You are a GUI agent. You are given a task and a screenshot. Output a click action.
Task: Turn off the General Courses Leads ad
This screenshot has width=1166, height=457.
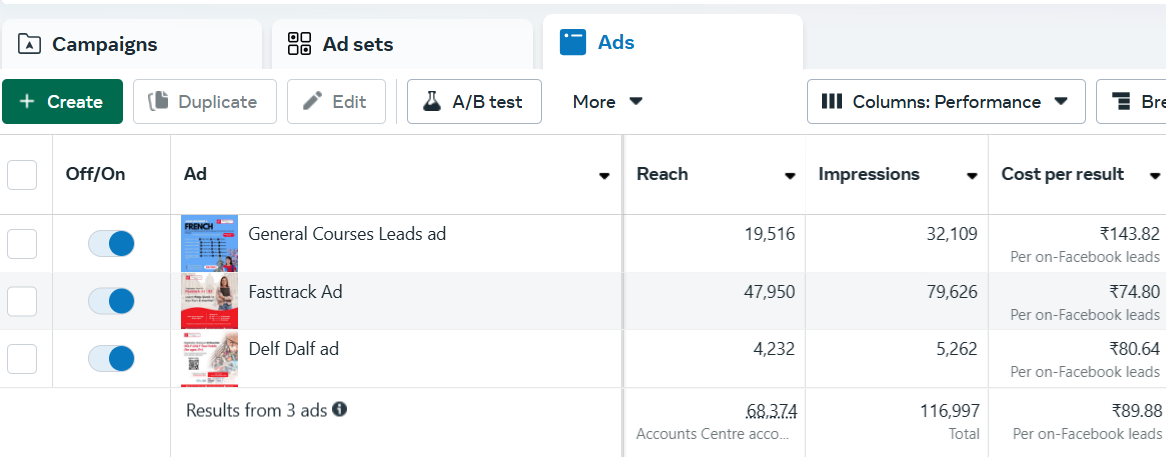coord(111,243)
